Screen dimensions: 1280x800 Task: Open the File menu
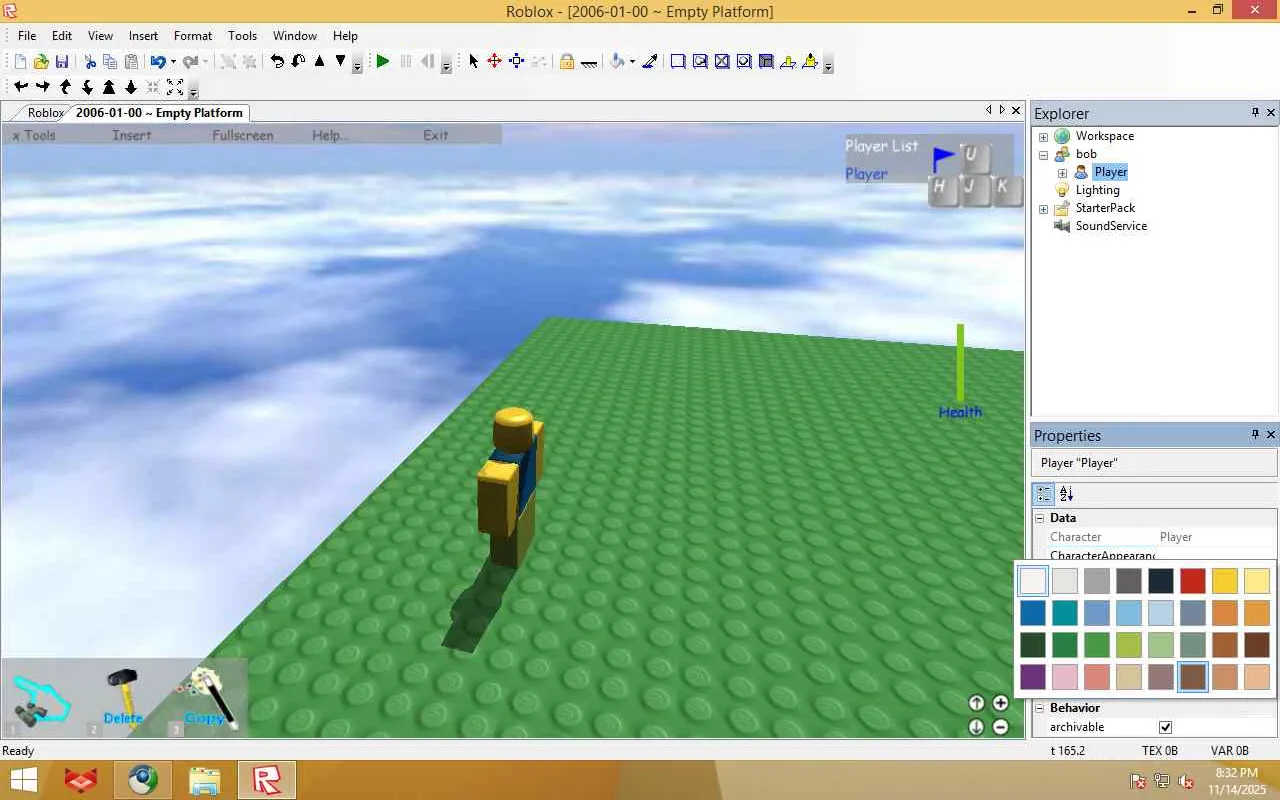click(x=27, y=35)
